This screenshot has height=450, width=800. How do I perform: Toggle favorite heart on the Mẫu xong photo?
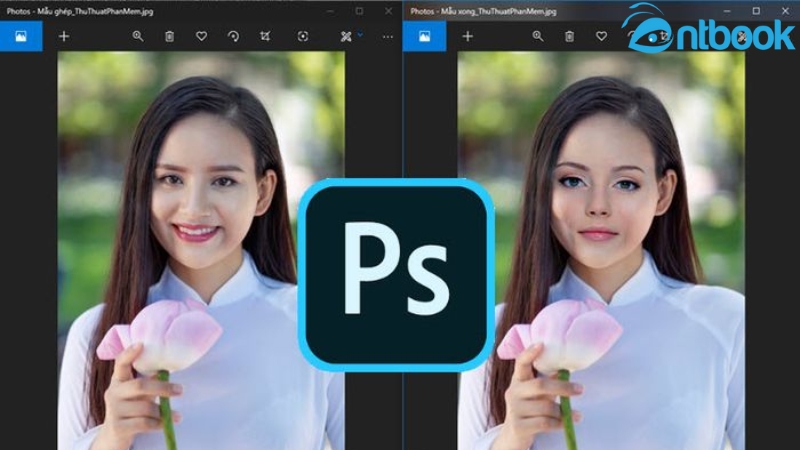click(x=601, y=36)
